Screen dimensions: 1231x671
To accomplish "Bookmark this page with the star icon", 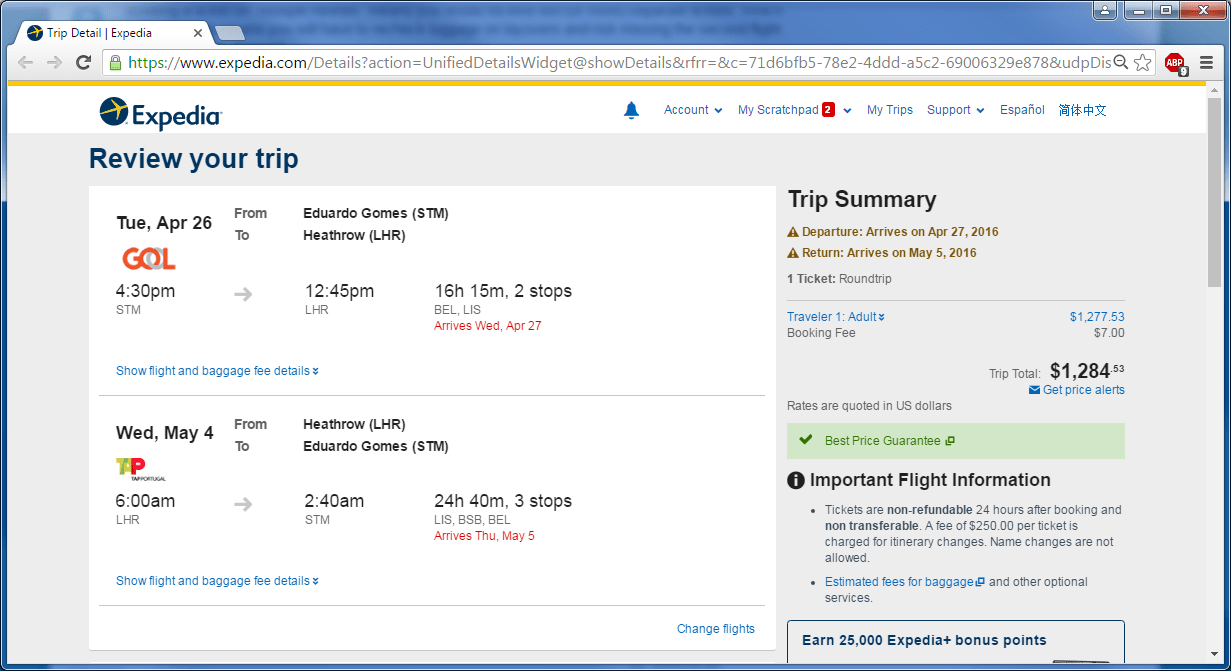I will coord(1143,62).
